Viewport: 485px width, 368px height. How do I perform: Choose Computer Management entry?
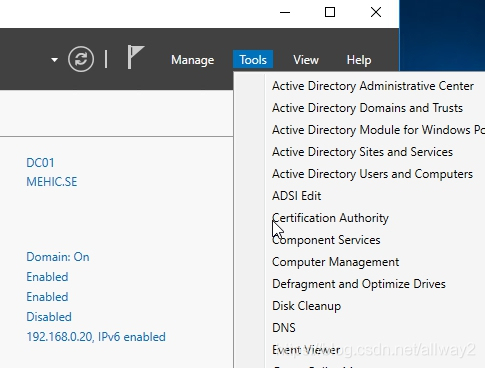[x=335, y=262]
